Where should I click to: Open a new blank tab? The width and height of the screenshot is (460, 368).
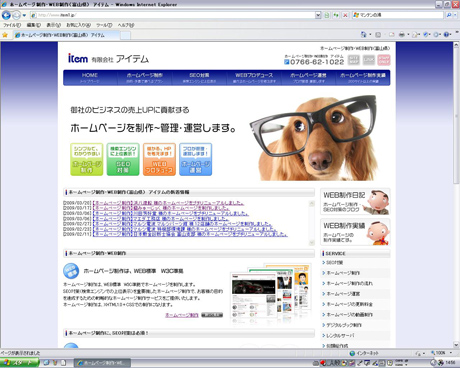coord(125,35)
